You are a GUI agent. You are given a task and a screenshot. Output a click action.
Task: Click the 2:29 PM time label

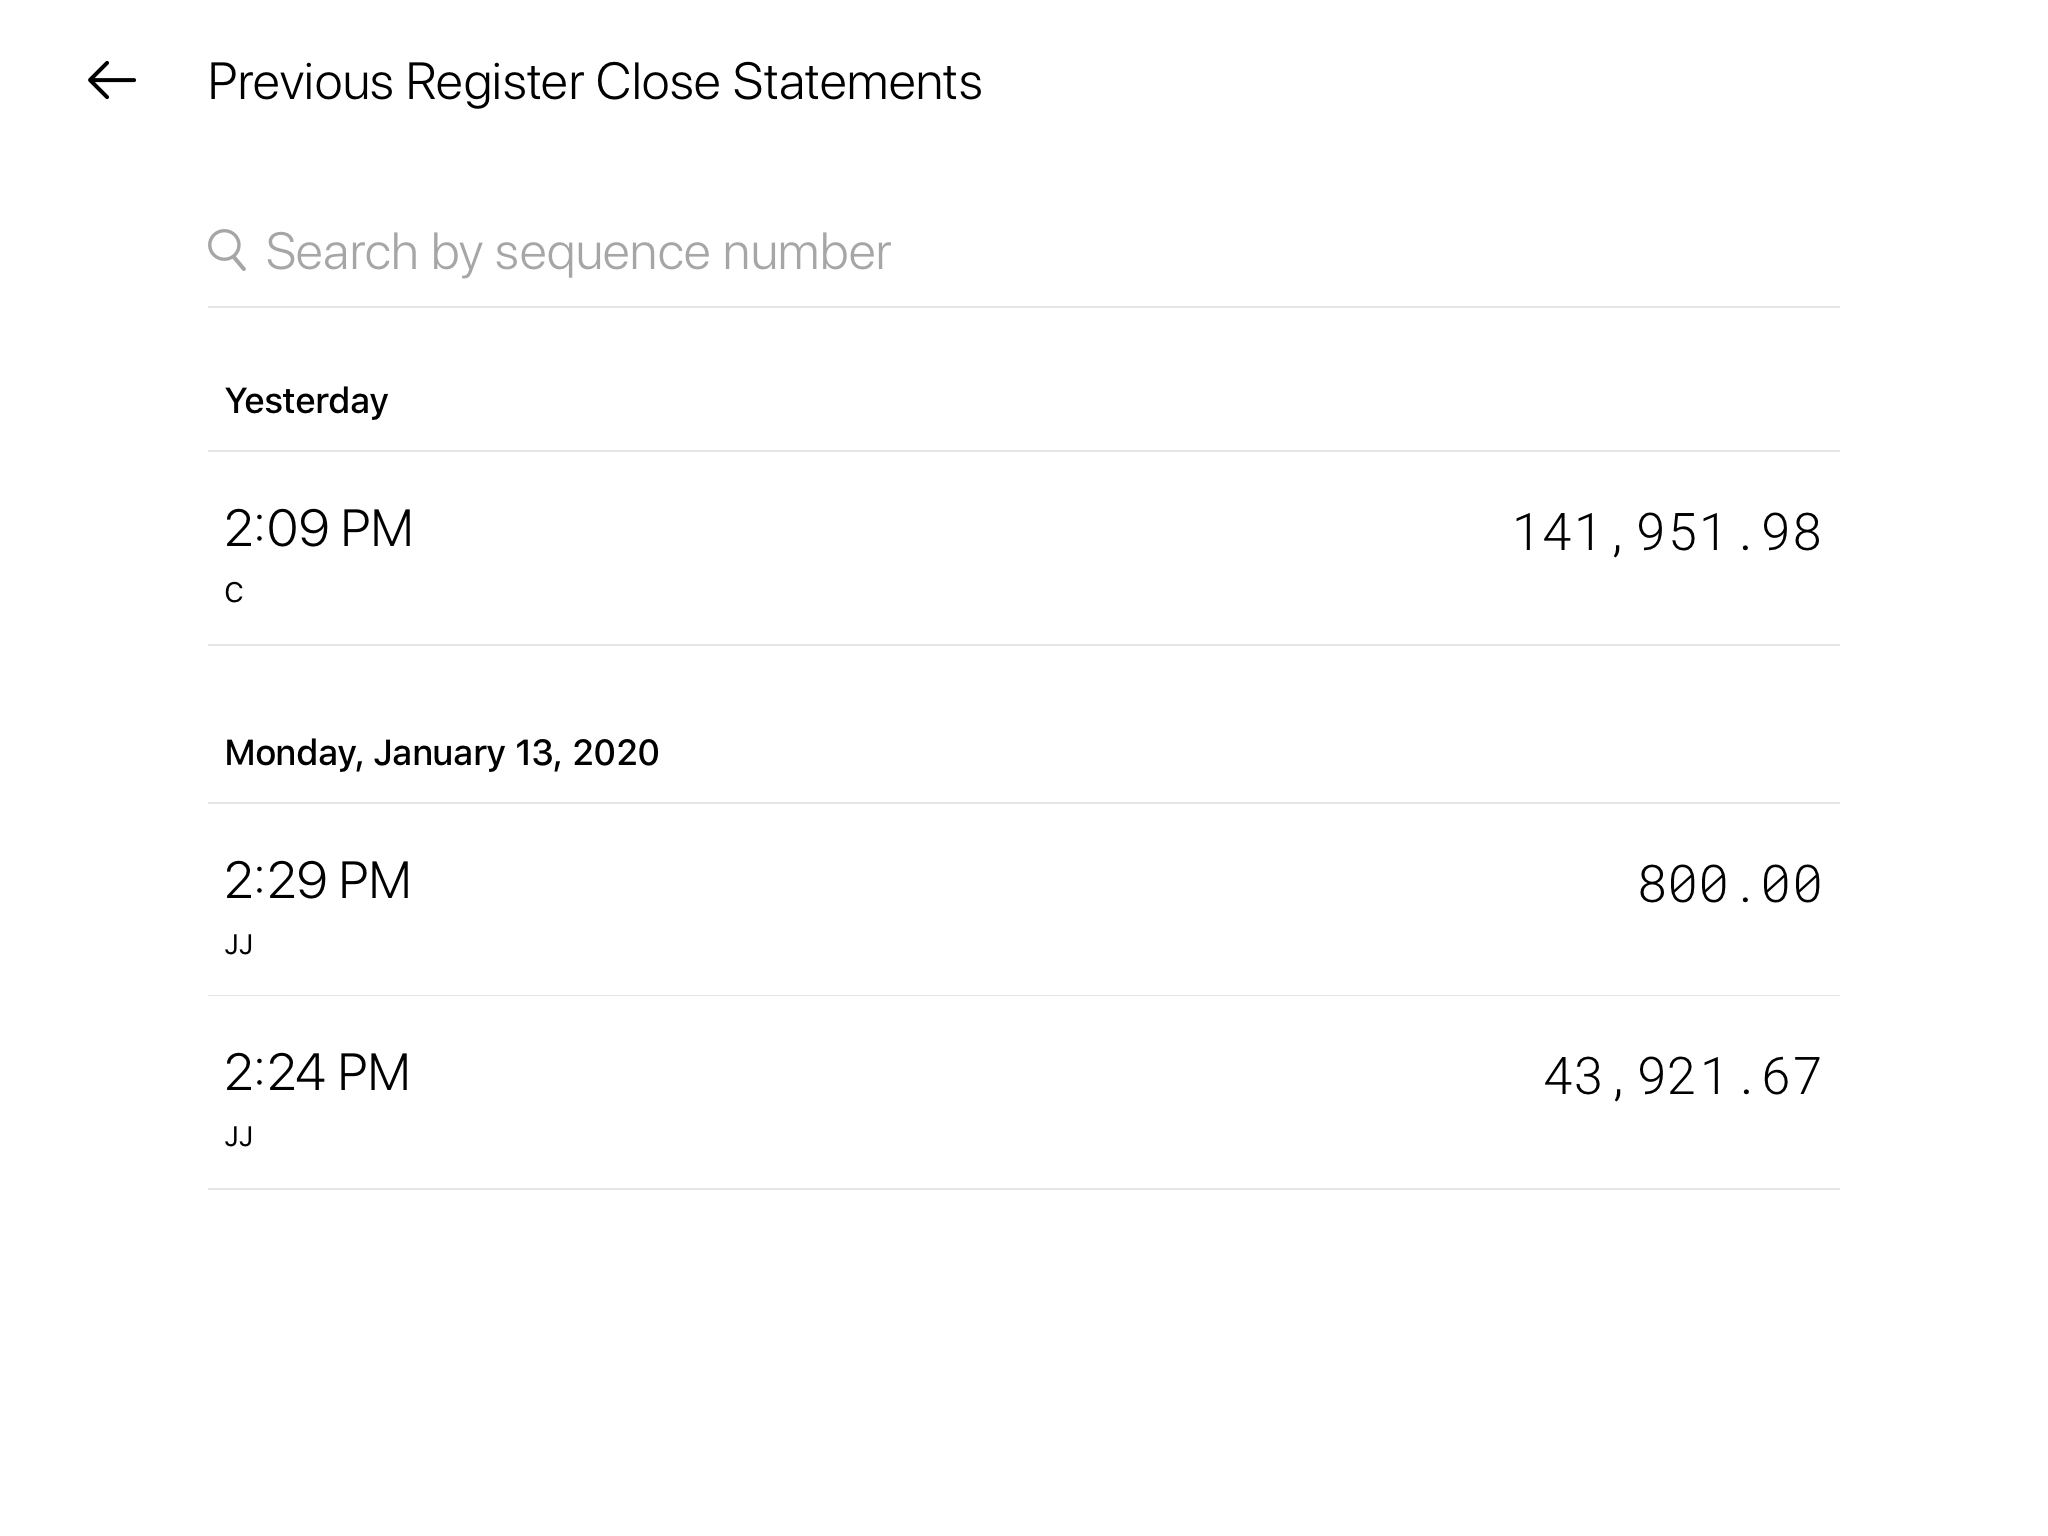coord(317,881)
